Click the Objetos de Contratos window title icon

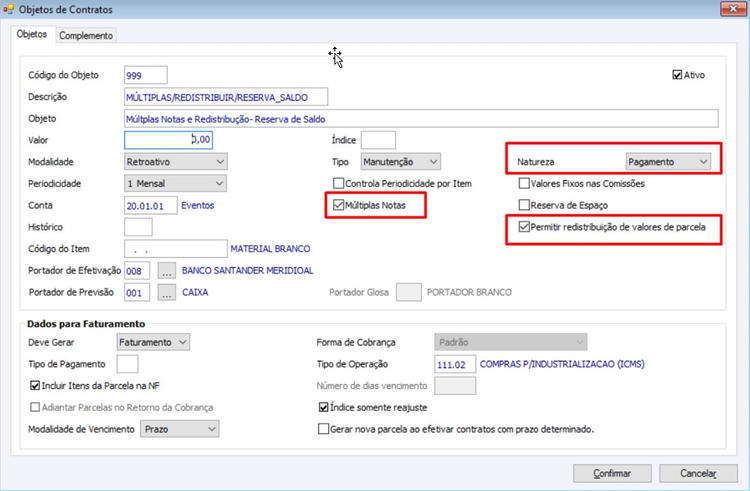point(8,9)
